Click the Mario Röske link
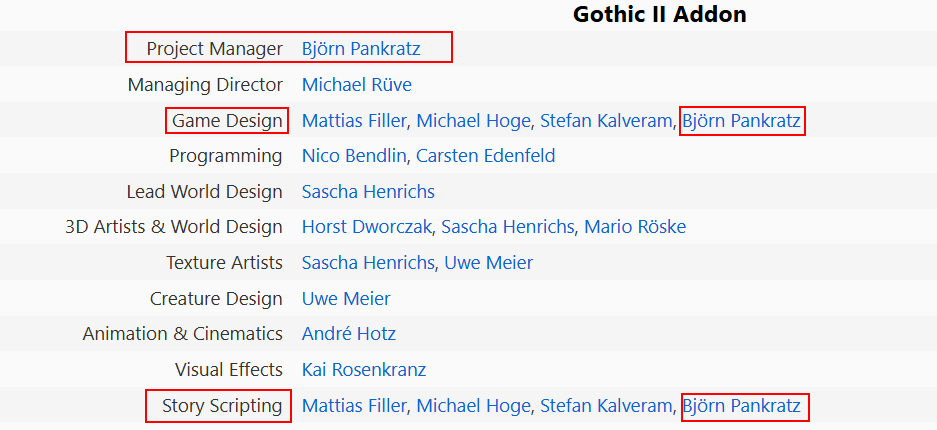The height and width of the screenshot is (430, 937). pyautogui.click(x=635, y=227)
